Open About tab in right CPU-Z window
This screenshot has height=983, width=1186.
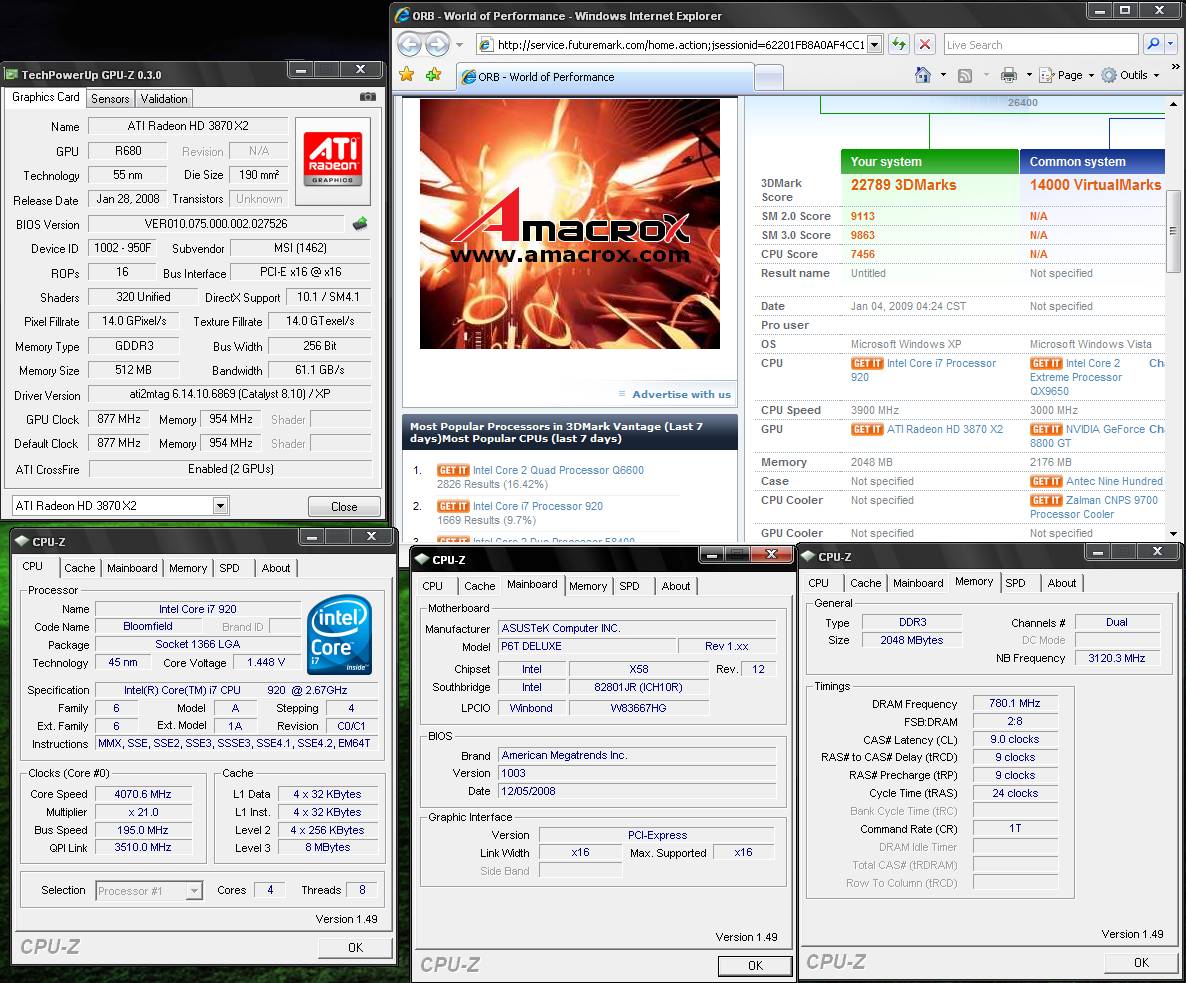1061,583
